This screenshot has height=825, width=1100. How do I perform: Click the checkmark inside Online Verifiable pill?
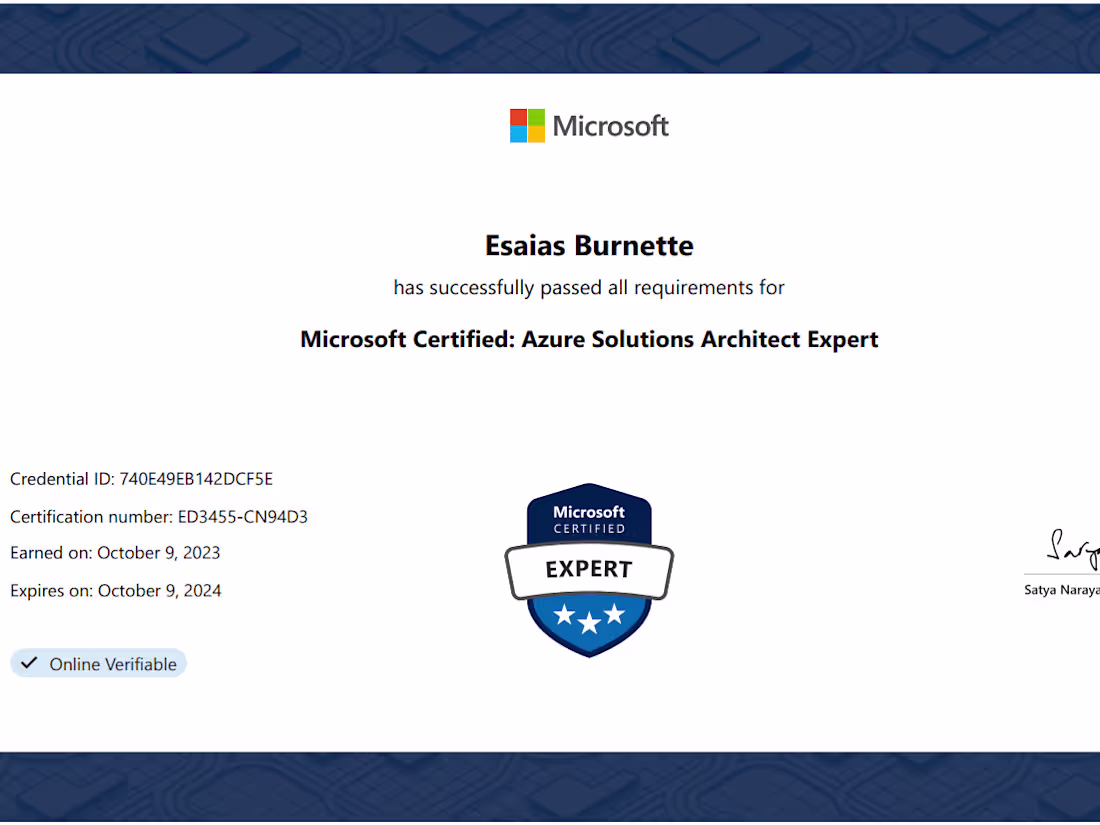[x=30, y=662]
